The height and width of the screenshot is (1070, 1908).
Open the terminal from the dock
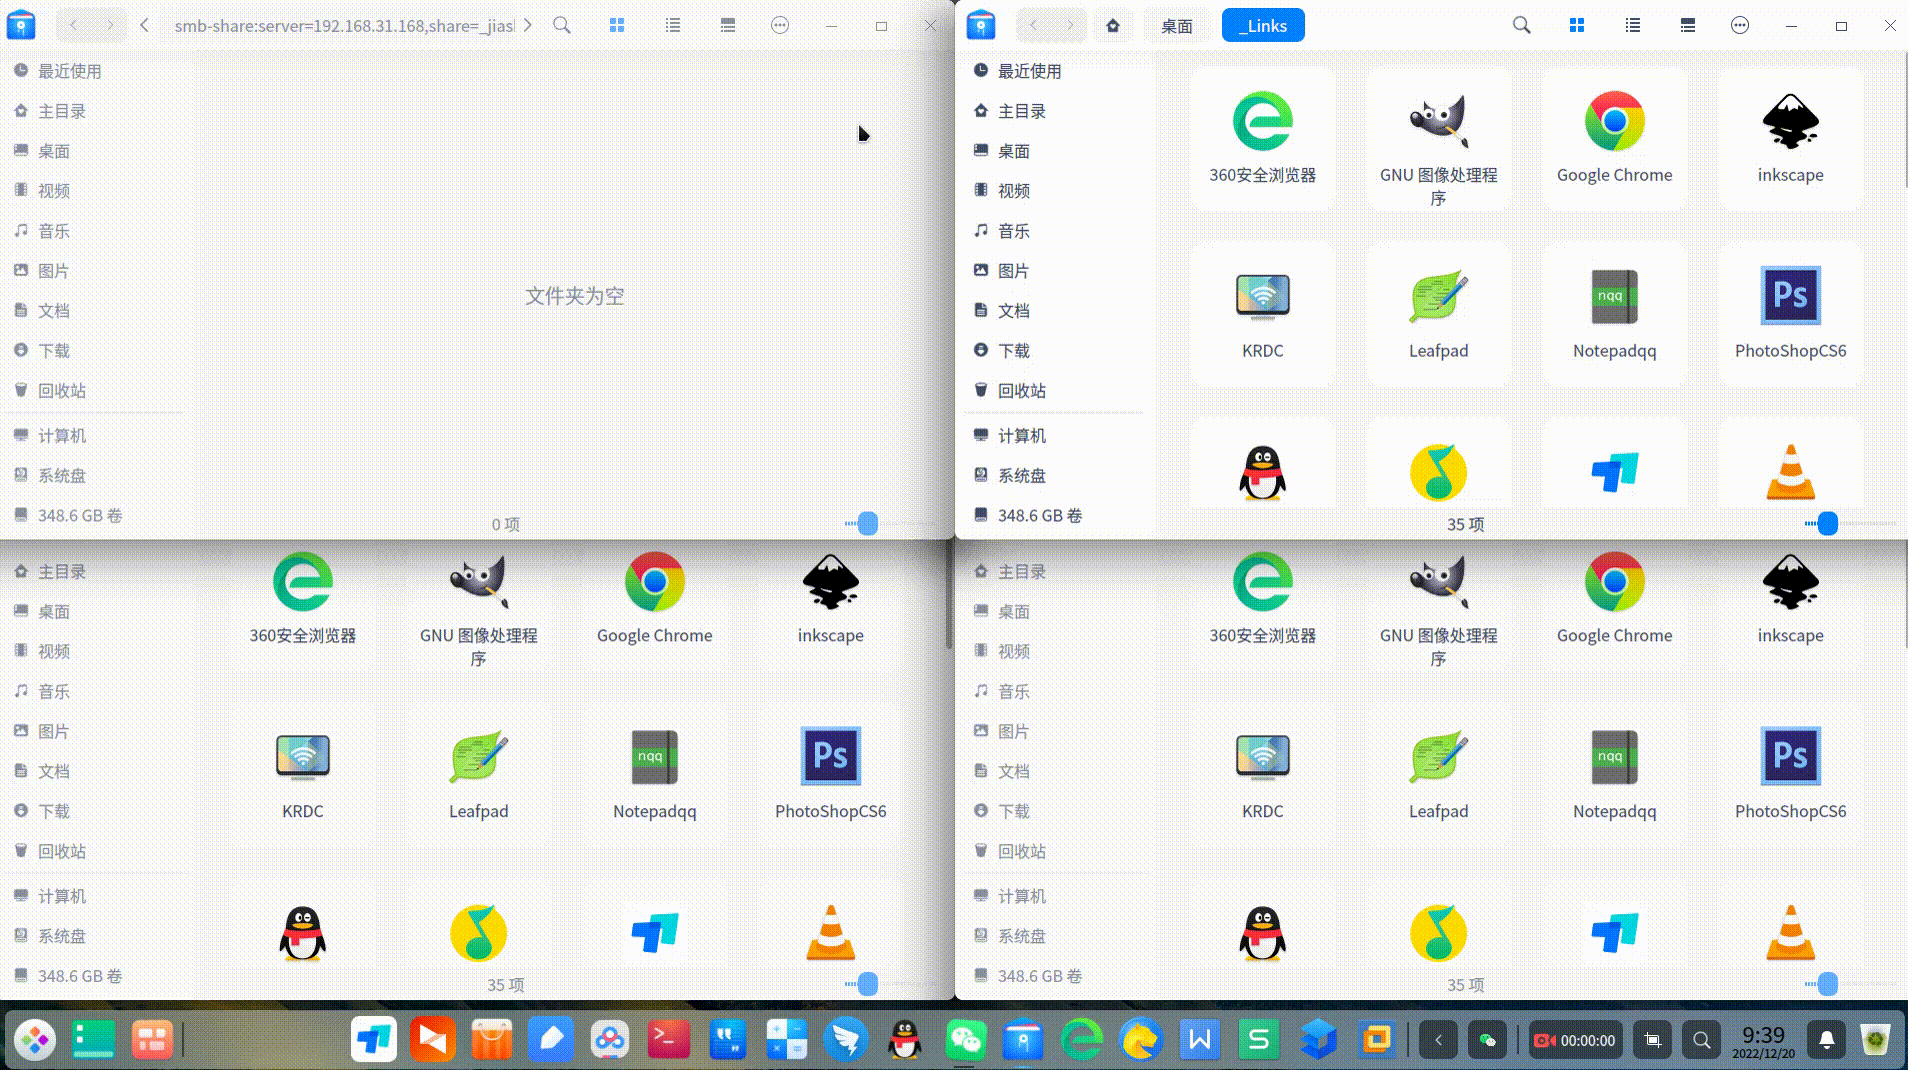pos(668,1040)
